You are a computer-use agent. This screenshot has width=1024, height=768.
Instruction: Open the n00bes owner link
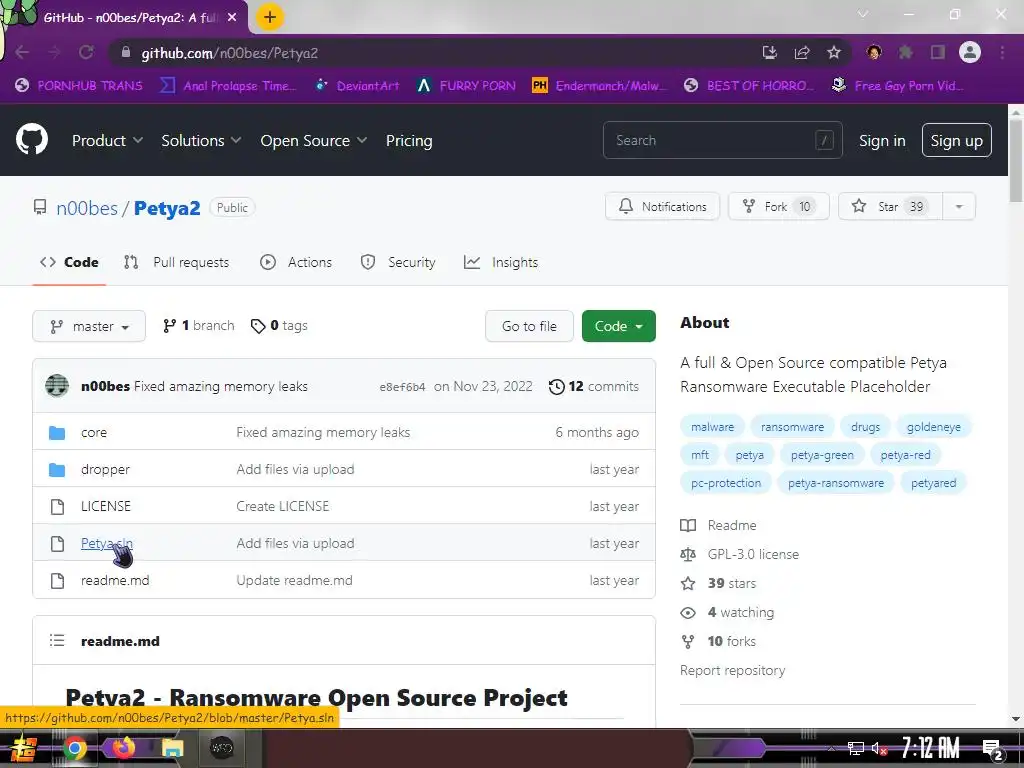[87, 208]
